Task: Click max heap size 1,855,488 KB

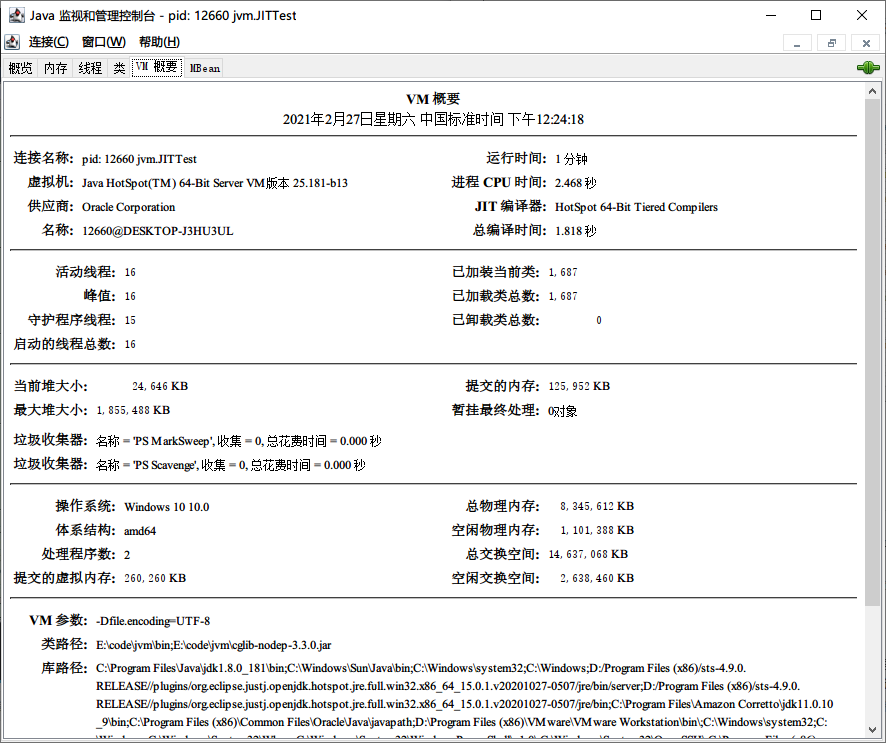Action: tap(133, 410)
